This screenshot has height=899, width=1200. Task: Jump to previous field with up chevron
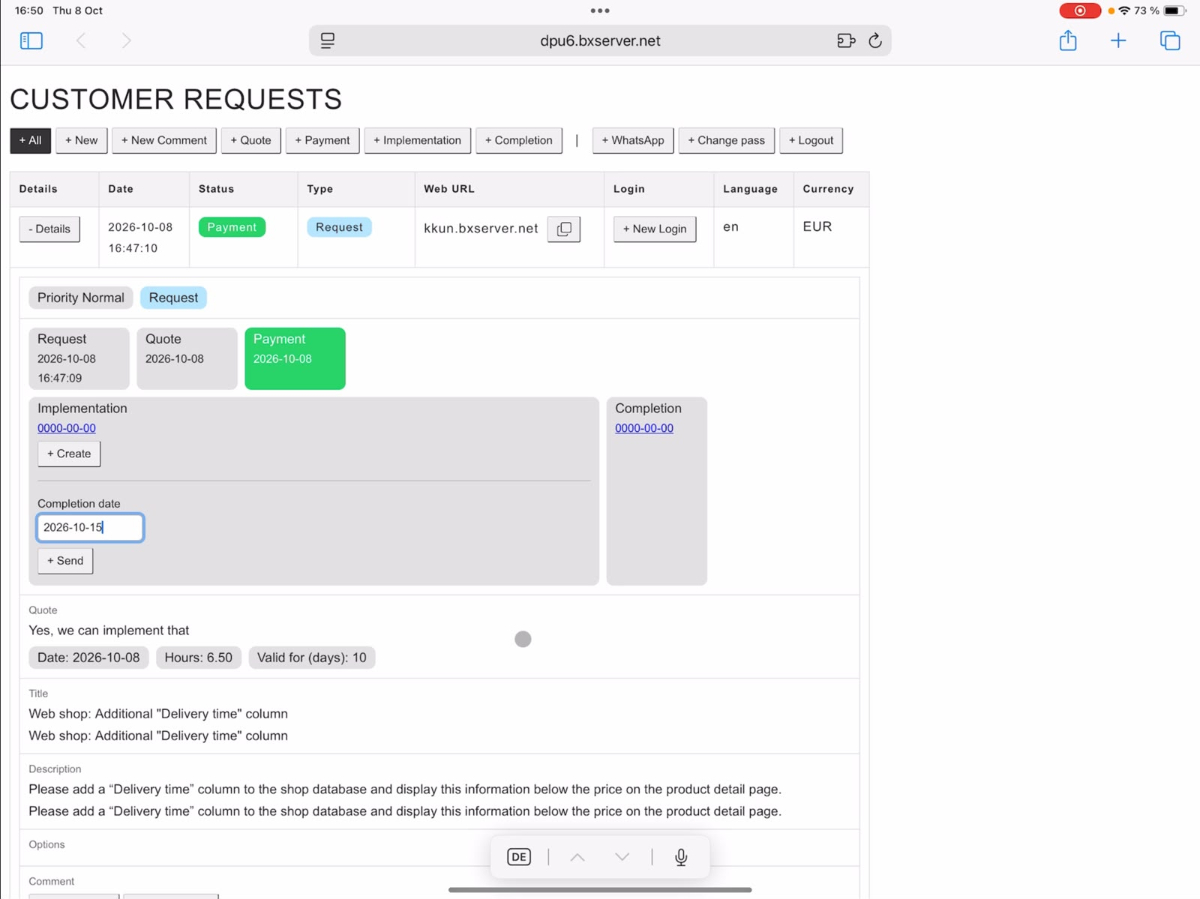(577, 857)
